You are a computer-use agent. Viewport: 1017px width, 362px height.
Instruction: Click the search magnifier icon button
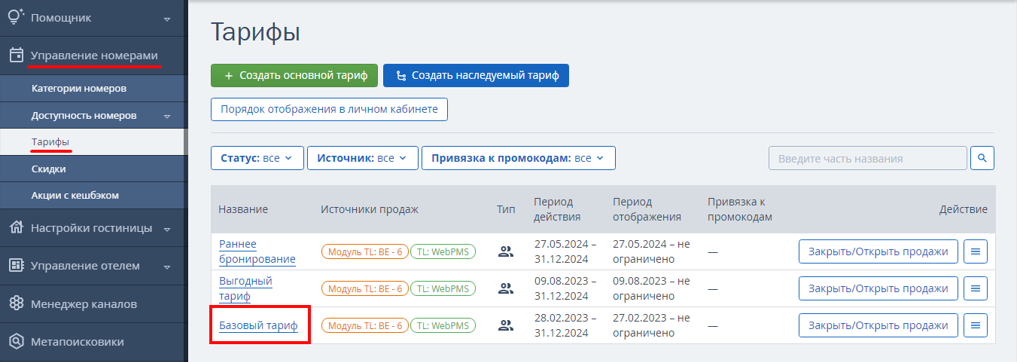tap(982, 158)
